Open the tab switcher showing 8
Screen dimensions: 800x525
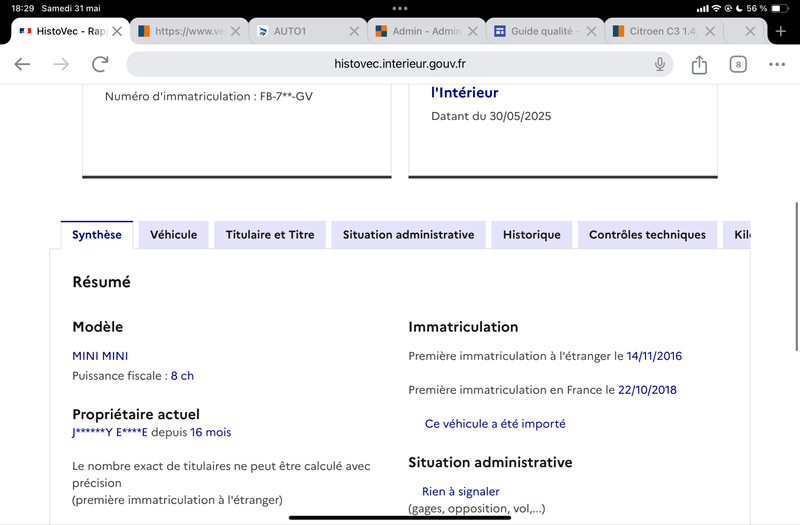738,64
